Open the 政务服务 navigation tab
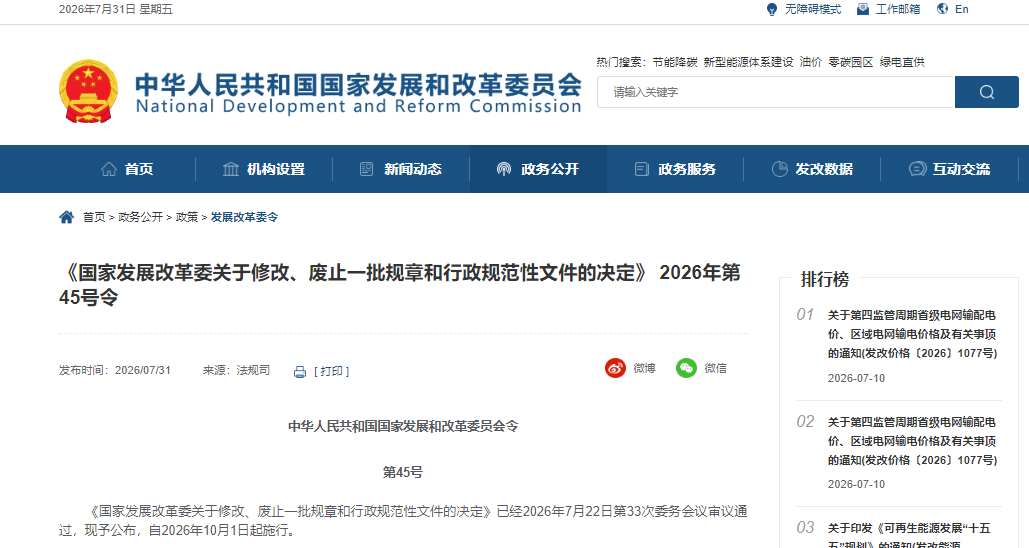The width and height of the screenshot is (1029, 548). tap(675, 169)
